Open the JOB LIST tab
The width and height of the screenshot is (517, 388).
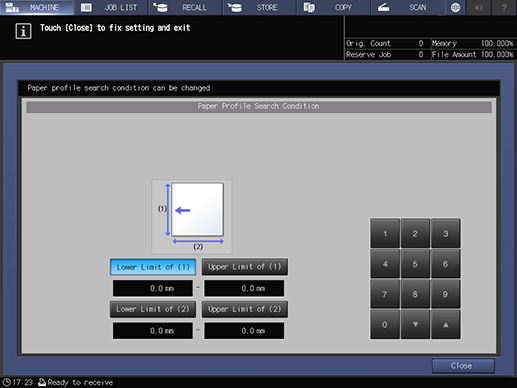pos(111,7)
